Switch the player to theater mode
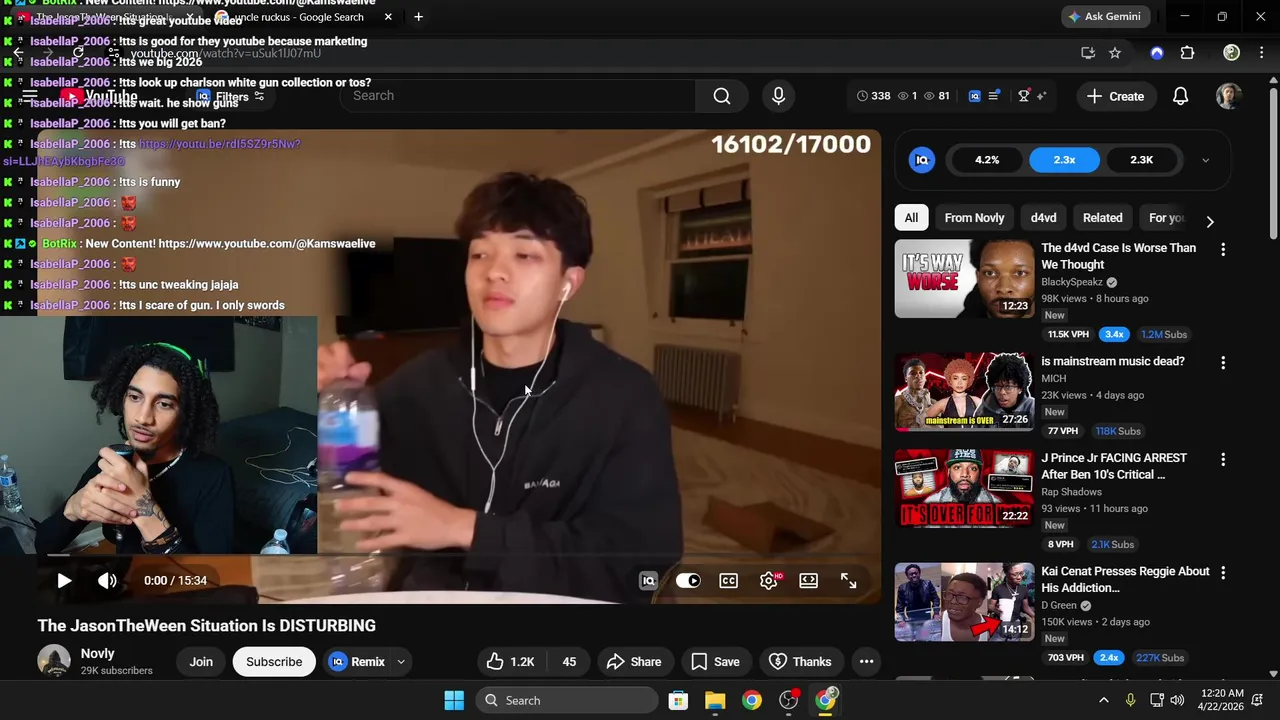This screenshot has height=720, width=1280. click(x=808, y=580)
